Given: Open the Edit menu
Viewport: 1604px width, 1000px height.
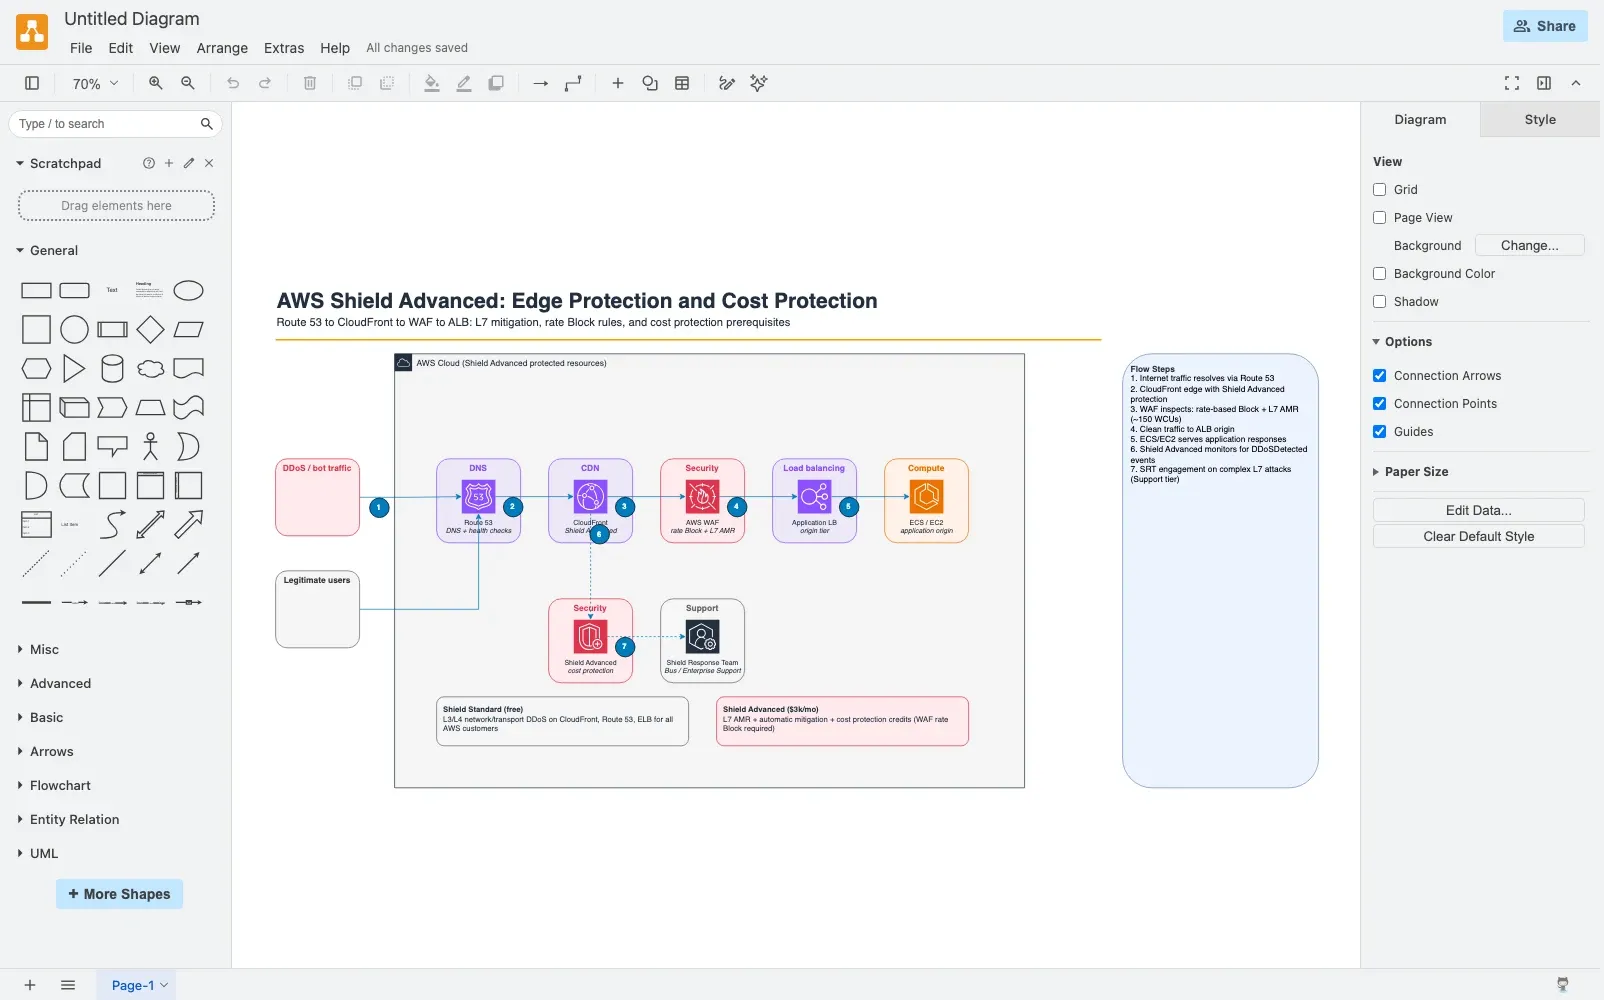Looking at the screenshot, I should pyautogui.click(x=121, y=48).
